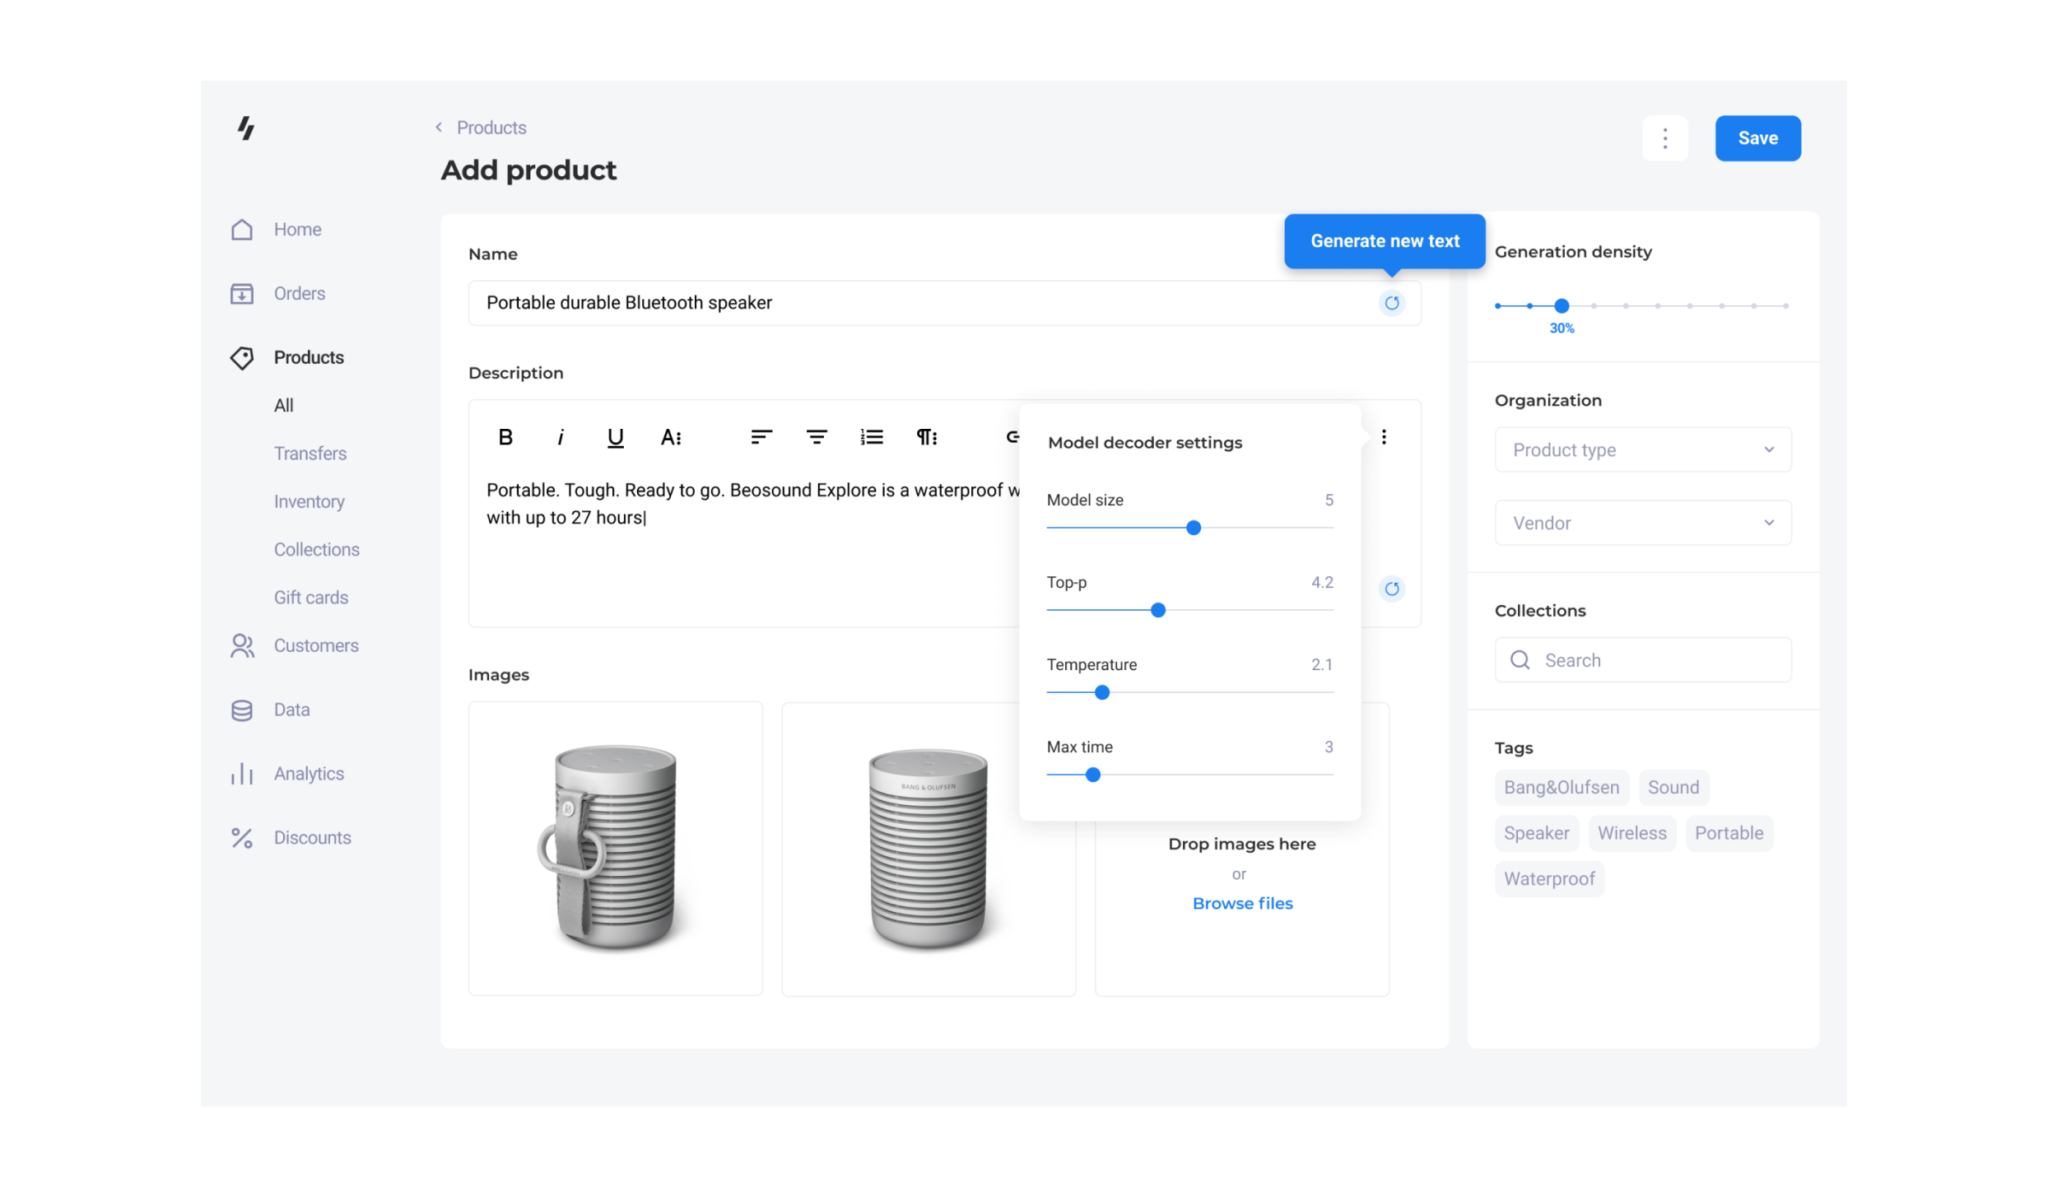Click the Orders inbox icon
2048x1187 pixels.
tap(242, 293)
